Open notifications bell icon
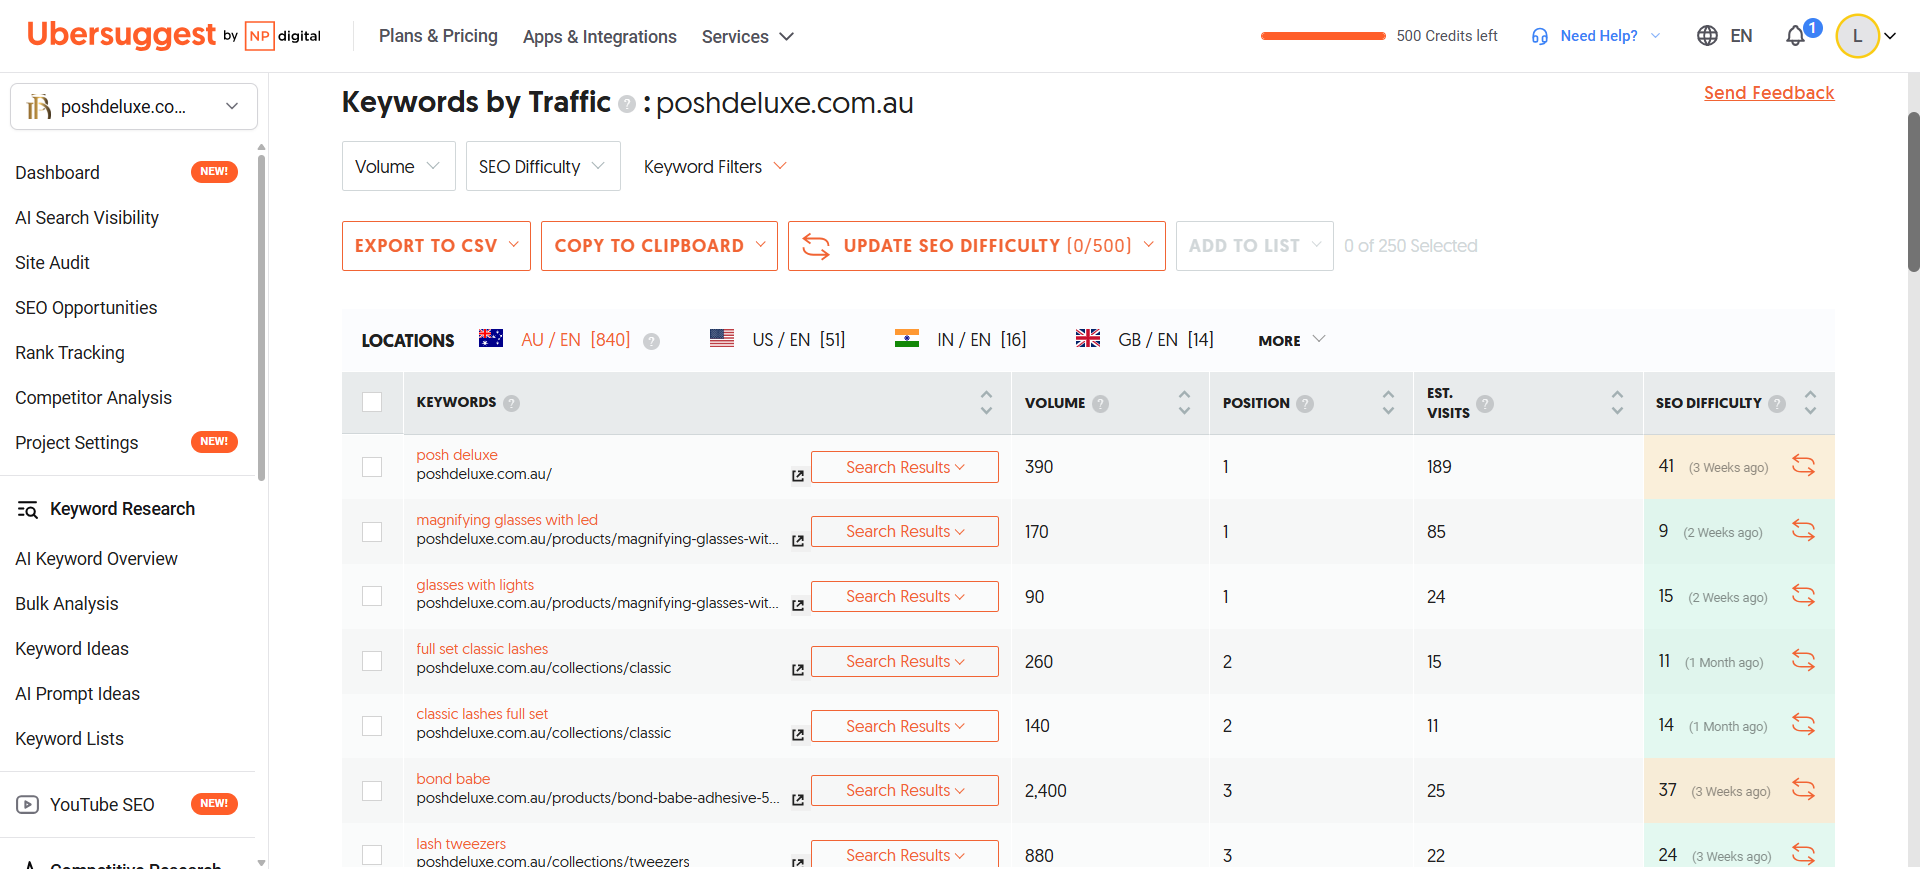 point(1795,36)
